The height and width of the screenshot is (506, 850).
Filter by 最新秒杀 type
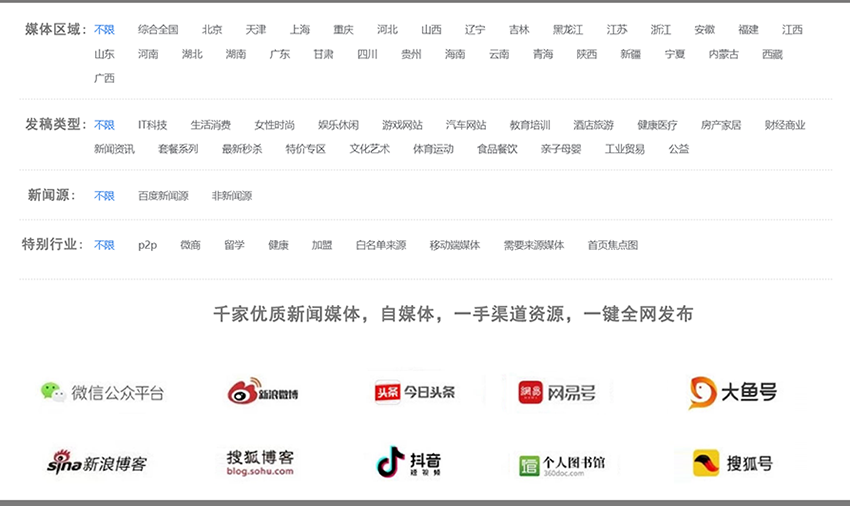[x=242, y=149]
